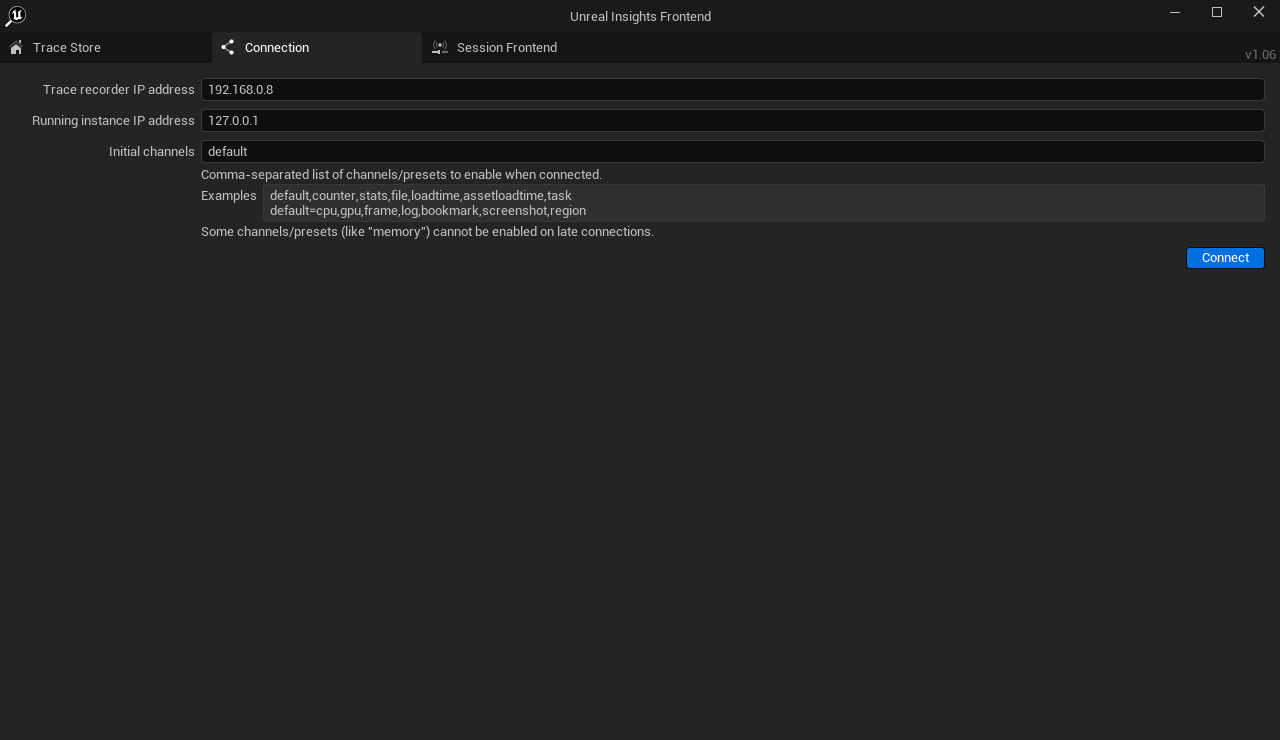1280x740 pixels.
Task: Click the share icon on Connection tab
Action: pyautogui.click(x=228, y=48)
